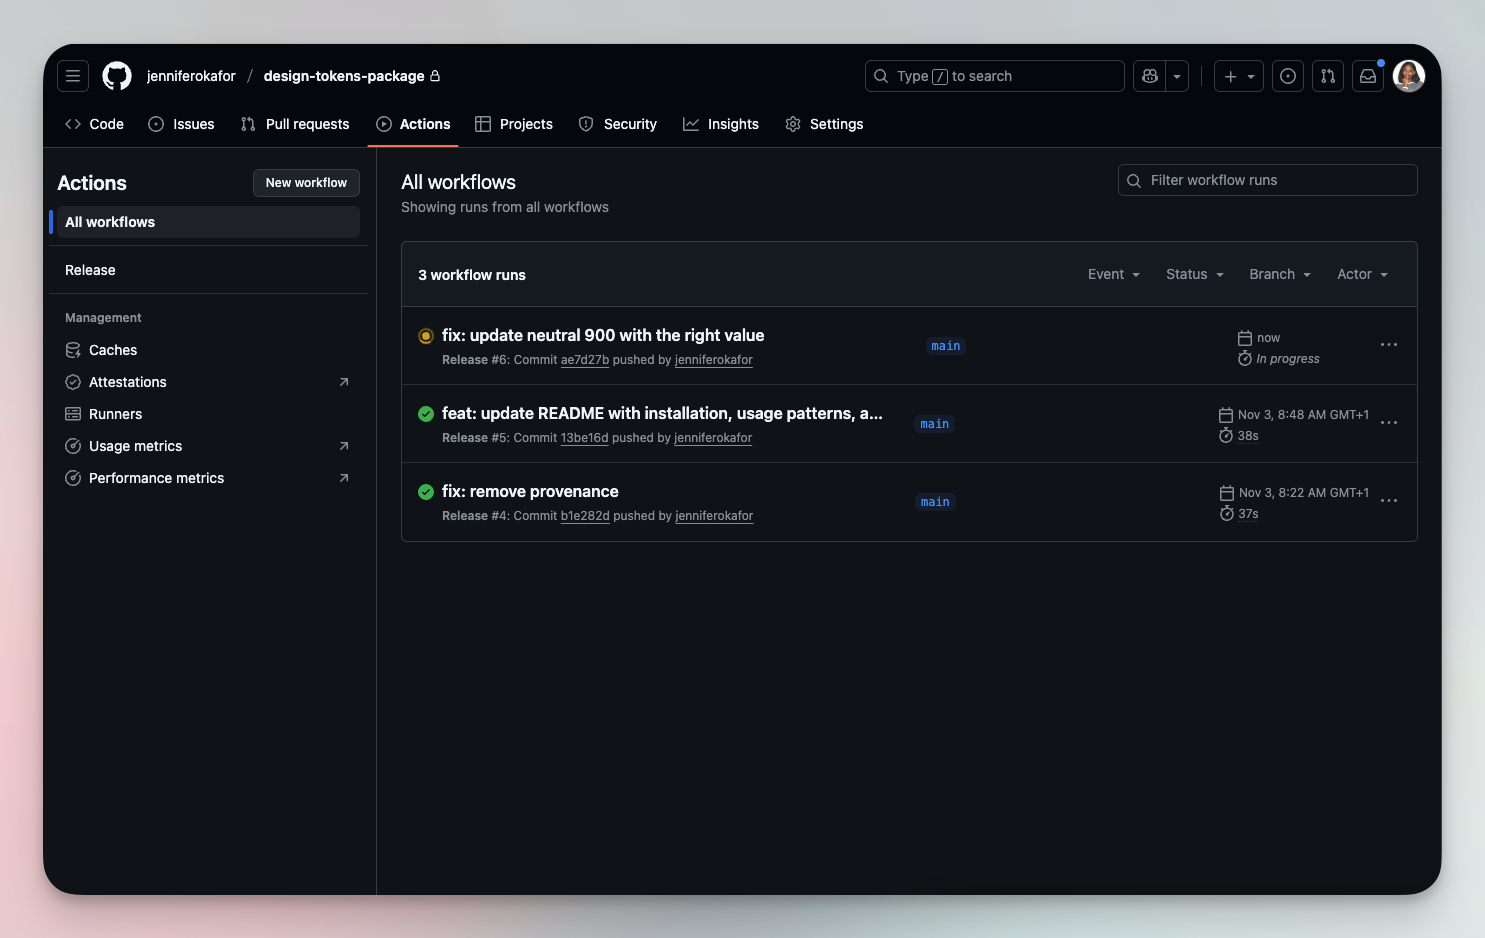The image size is (1485, 938).
Task: Click the jenniferokafor owner link in header
Action: point(191,76)
